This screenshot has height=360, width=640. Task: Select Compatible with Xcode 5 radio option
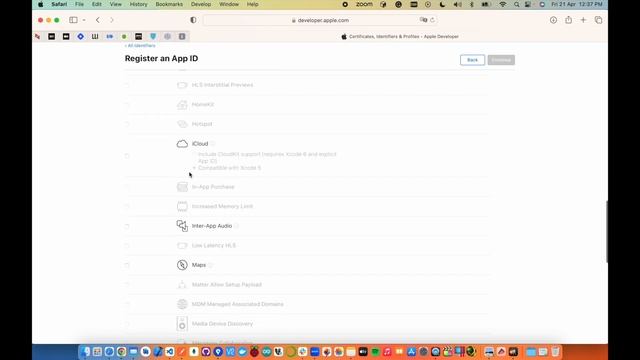pos(194,168)
